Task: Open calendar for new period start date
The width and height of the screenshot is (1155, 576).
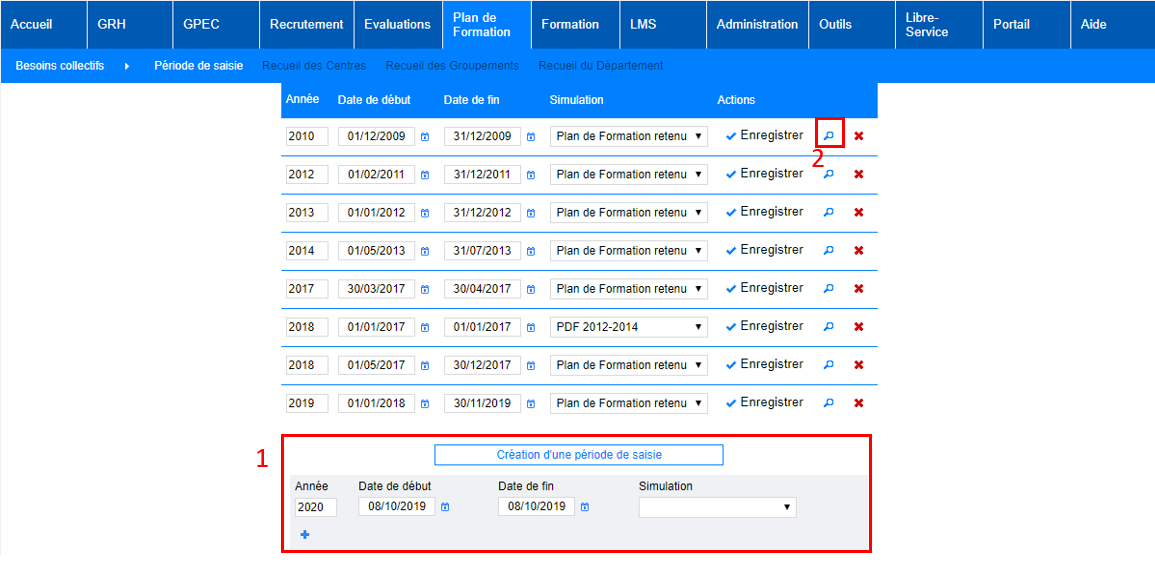Action: 445,507
